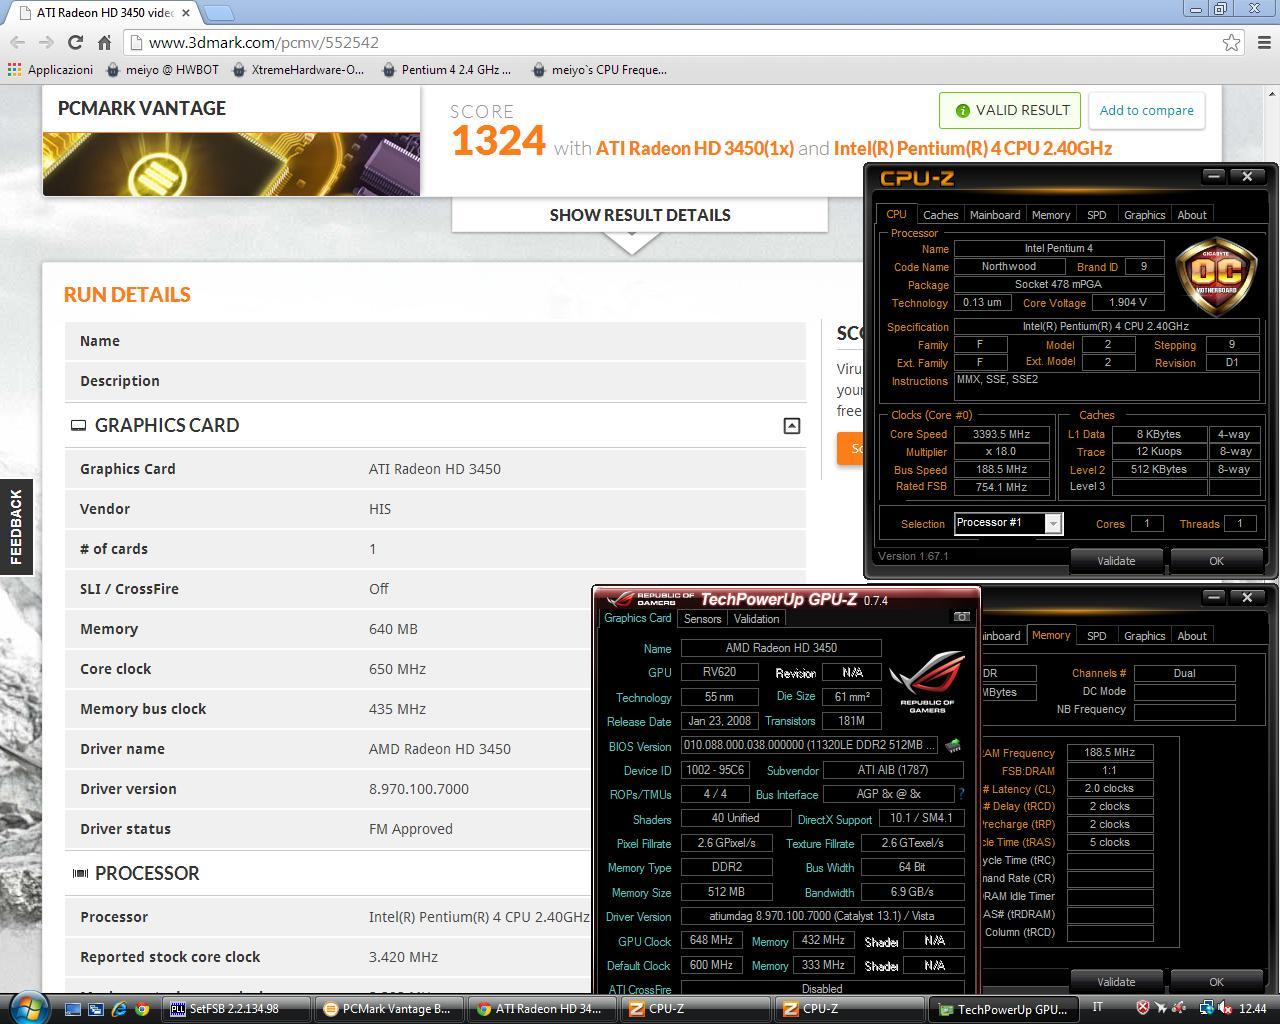Open the Windows Start orb
The image size is (1280, 1024).
click(x=27, y=1006)
